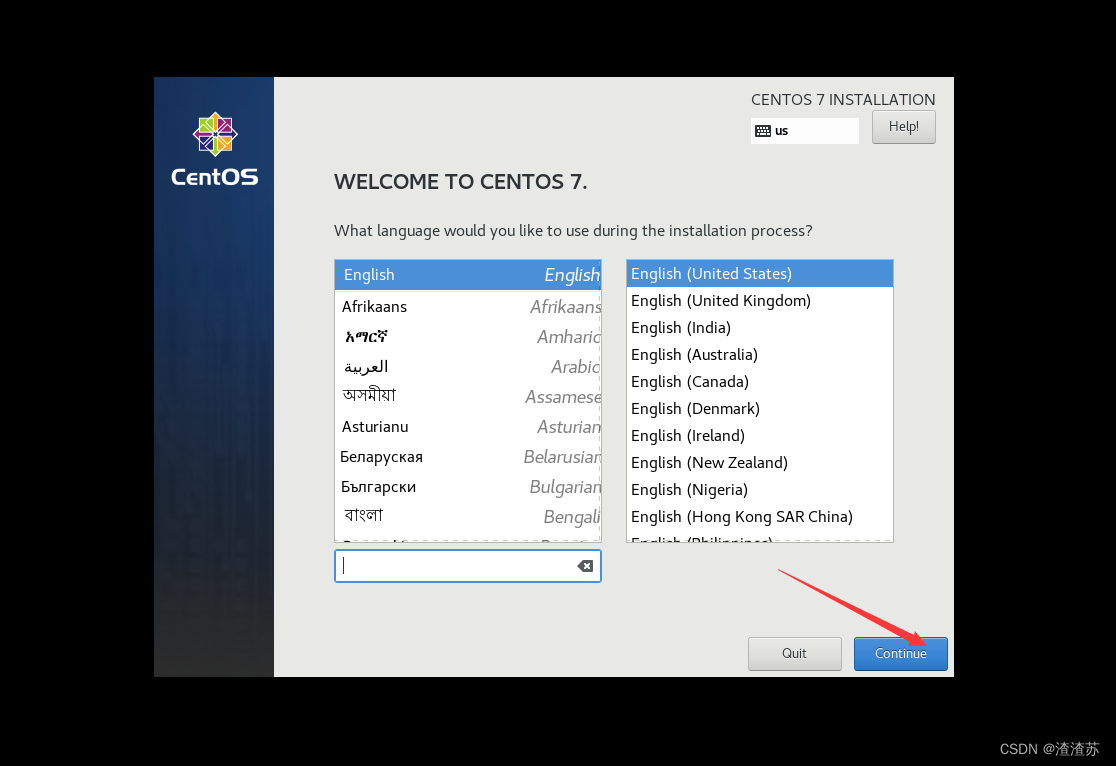Select the Arabic language row
This screenshot has width=1116, height=766.
pos(468,367)
